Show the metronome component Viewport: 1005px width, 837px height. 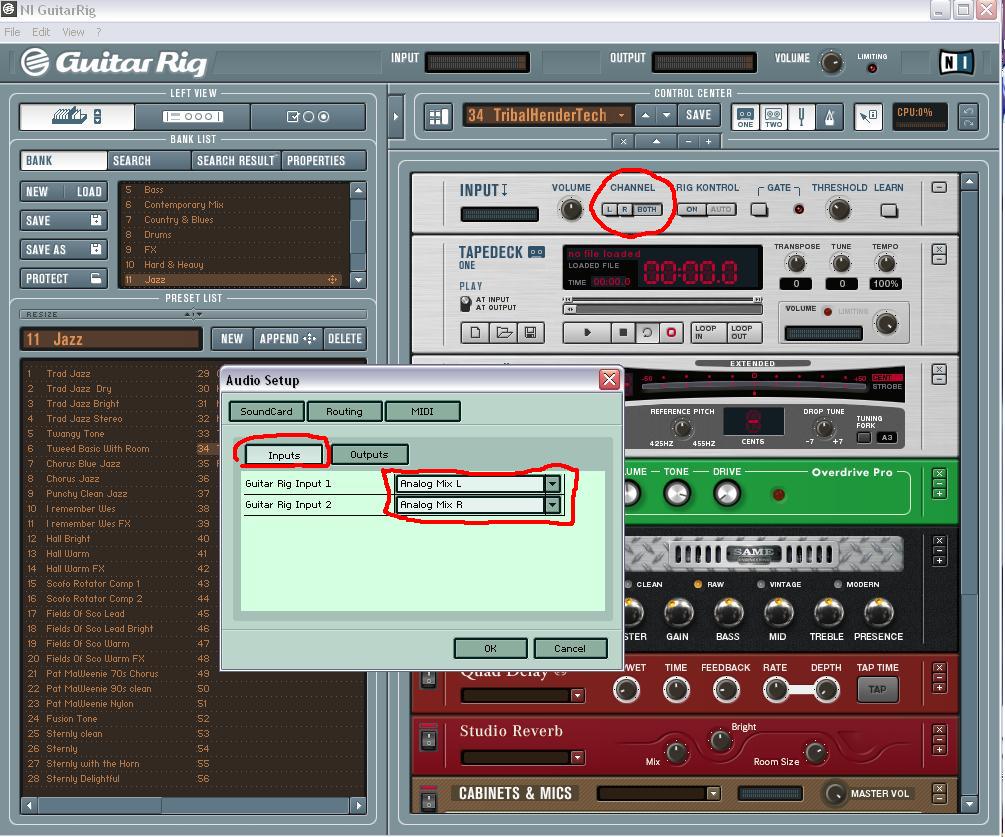coord(829,117)
